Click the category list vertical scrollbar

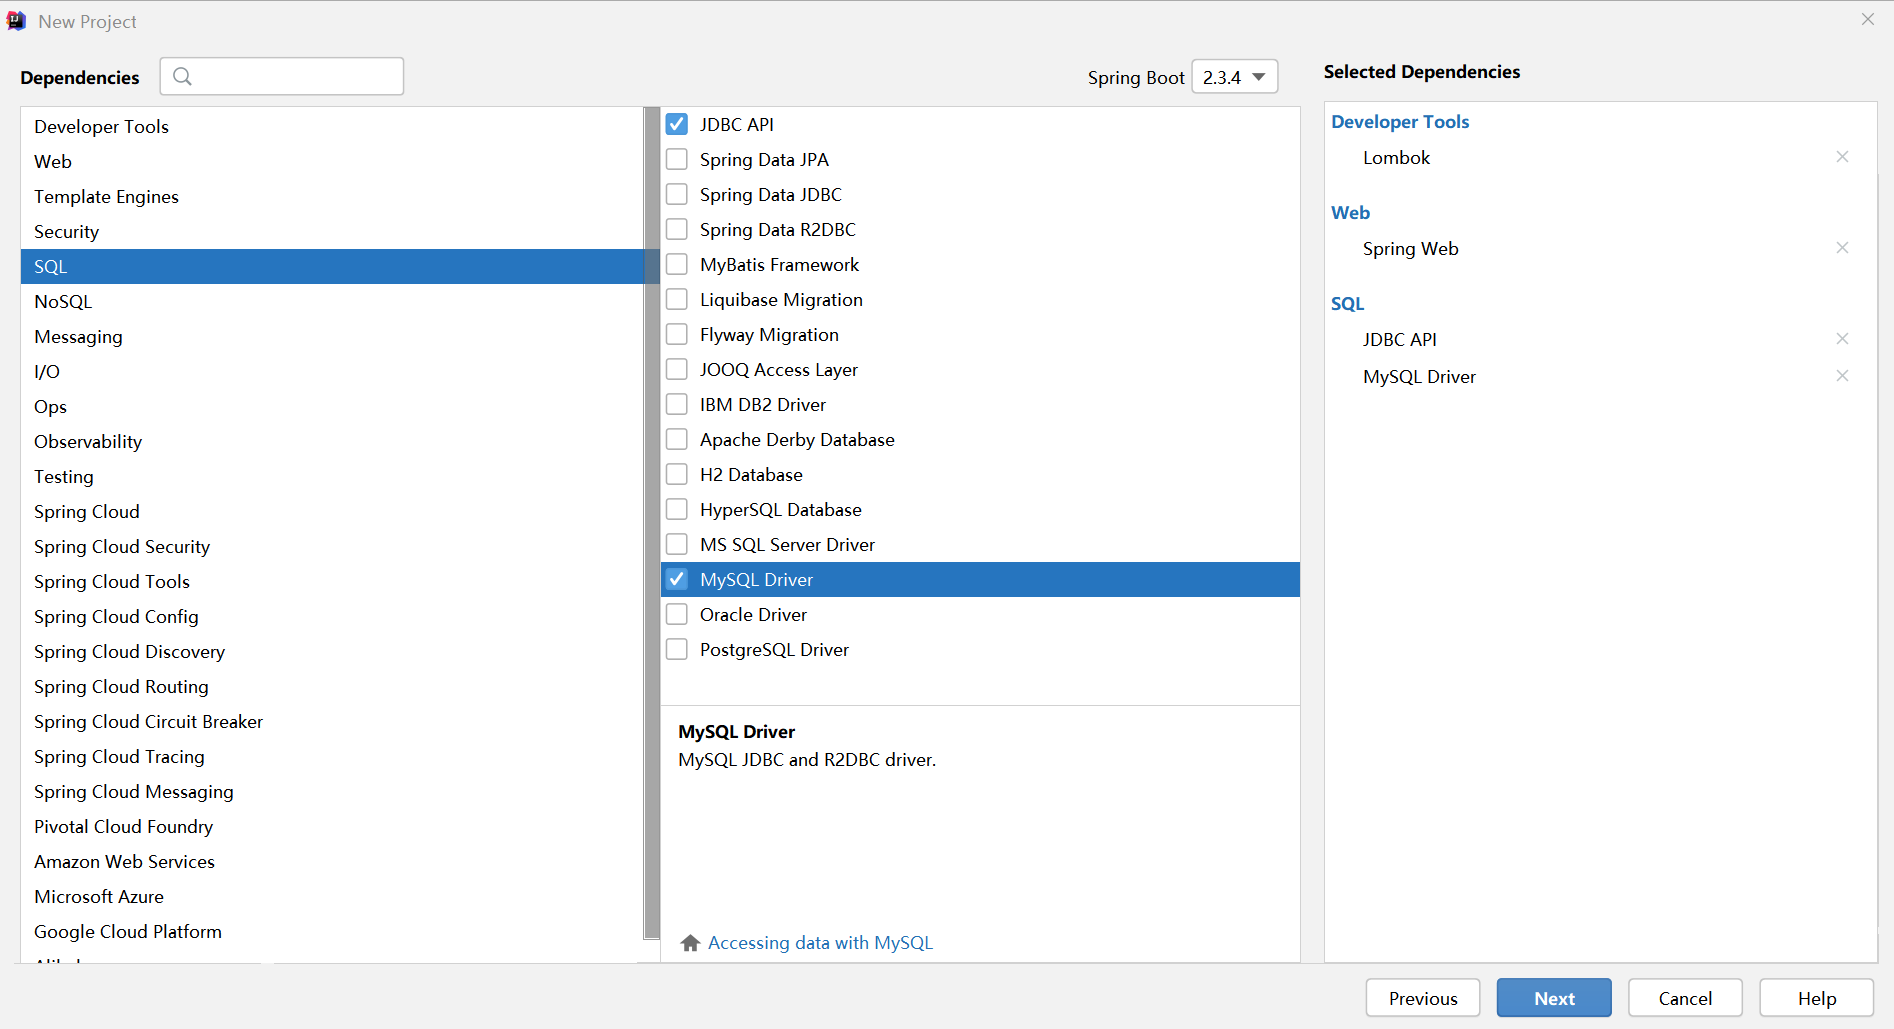coord(652,523)
